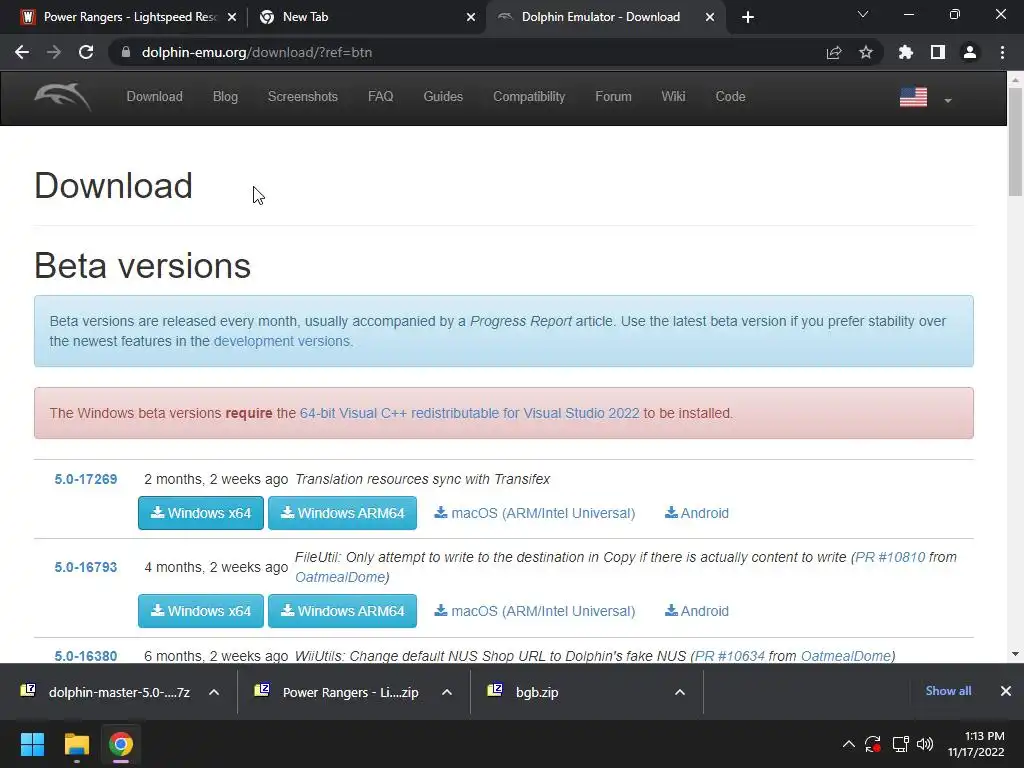Switch to the New Tab tab
The width and height of the screenshot is (1024, 768).
pyautogui.click(x=366, y=17)
